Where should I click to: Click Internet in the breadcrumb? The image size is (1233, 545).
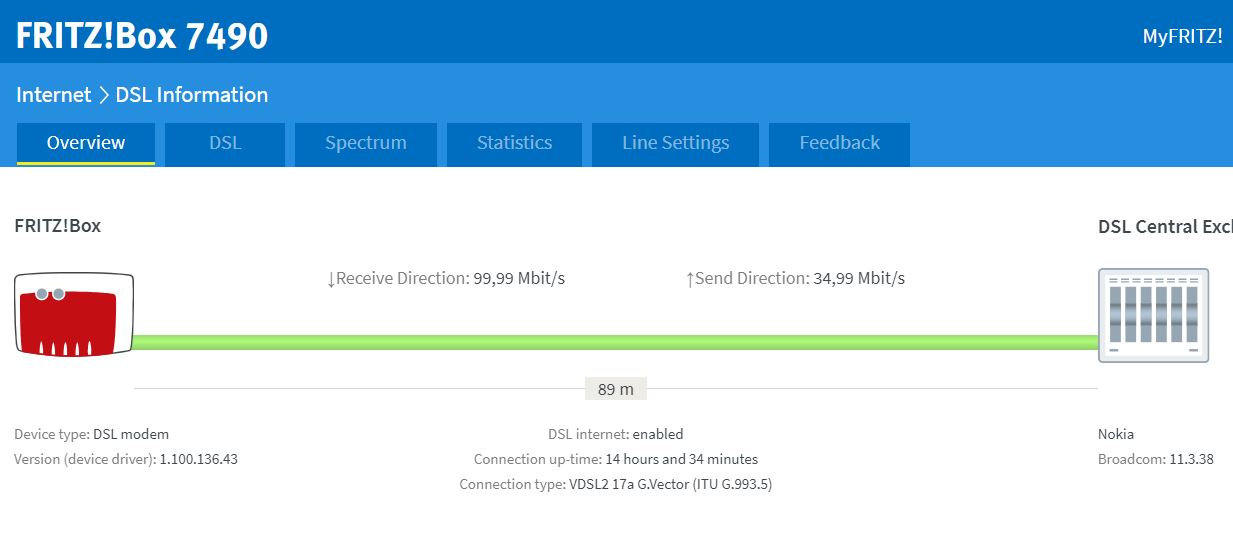pos(53,95)
